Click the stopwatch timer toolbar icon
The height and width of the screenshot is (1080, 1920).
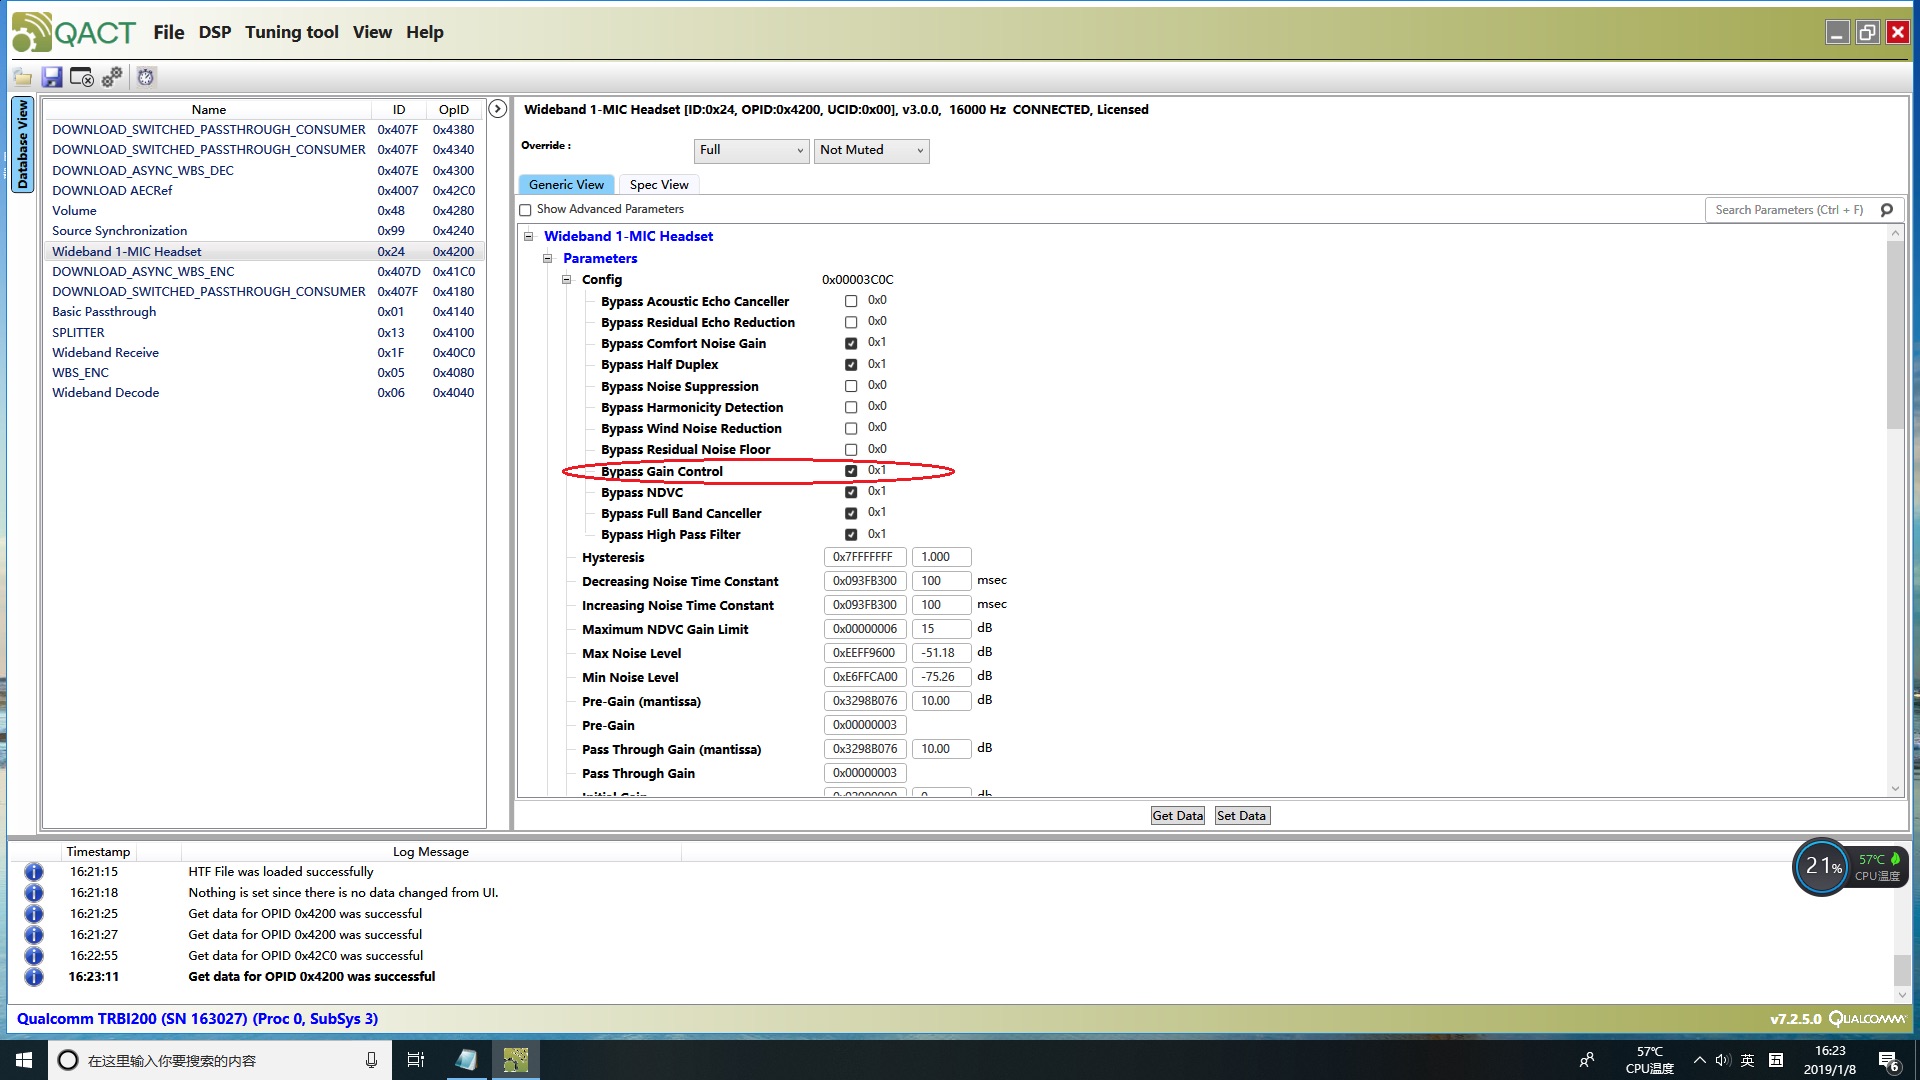point(146,77)
